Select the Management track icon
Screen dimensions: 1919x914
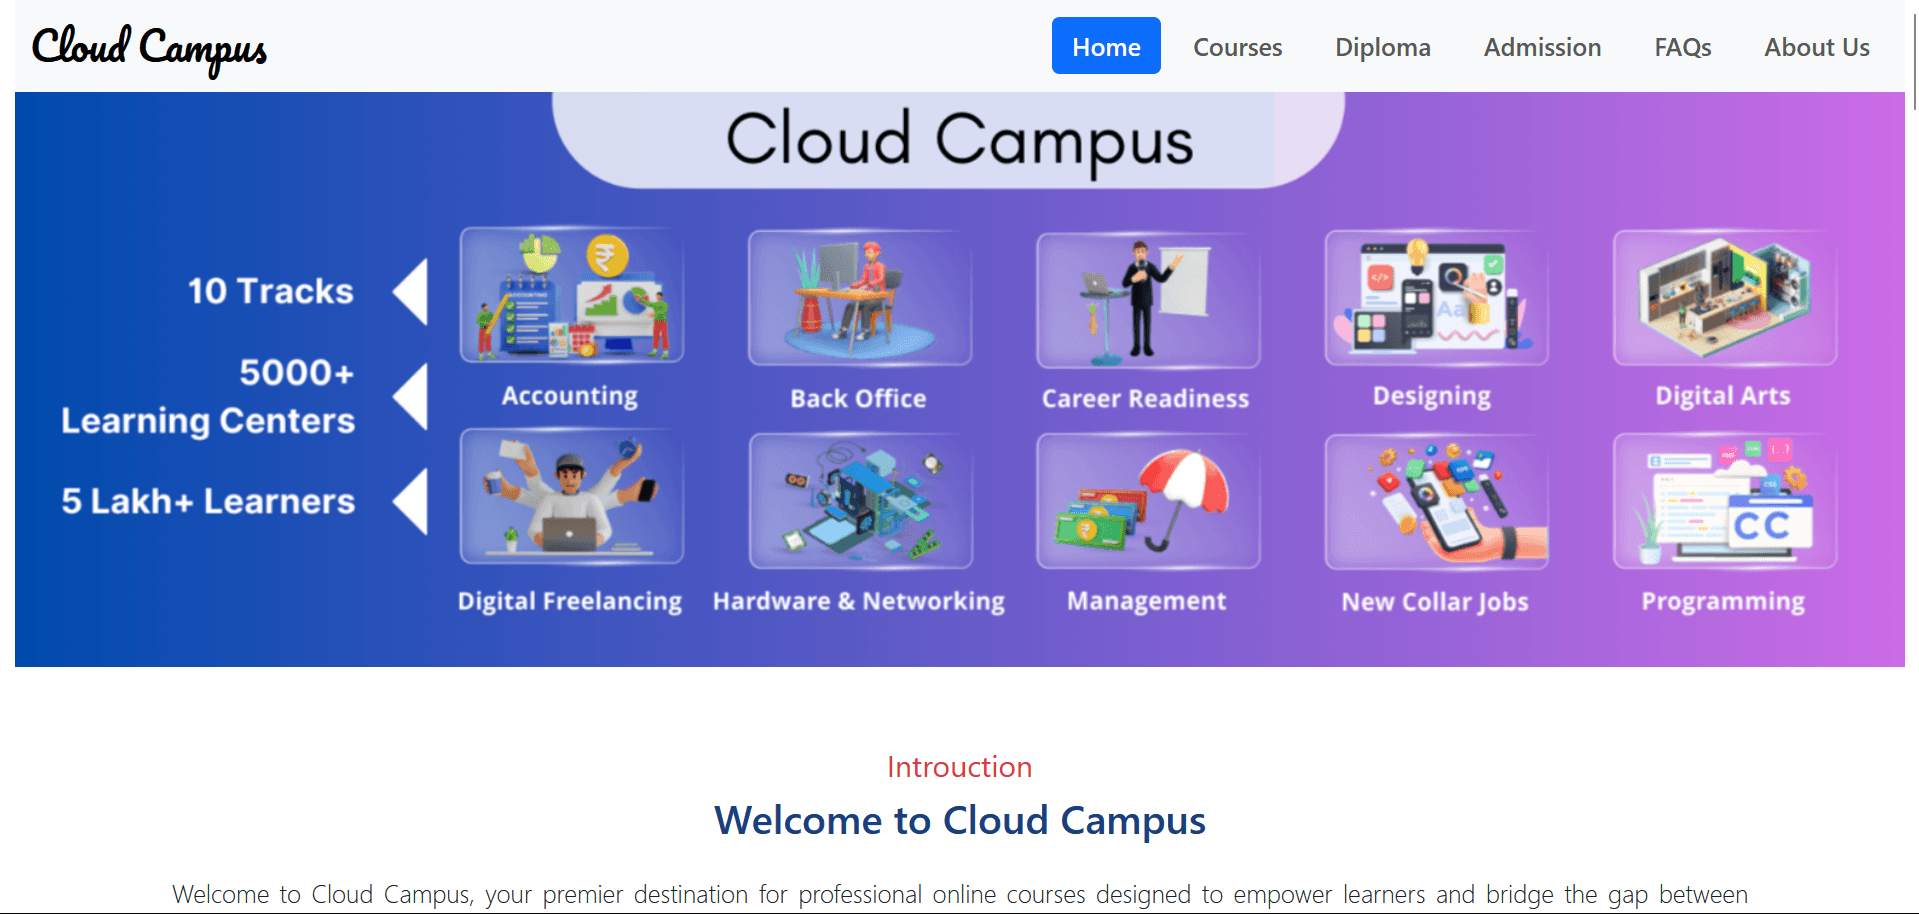(x=1147, y=500)
